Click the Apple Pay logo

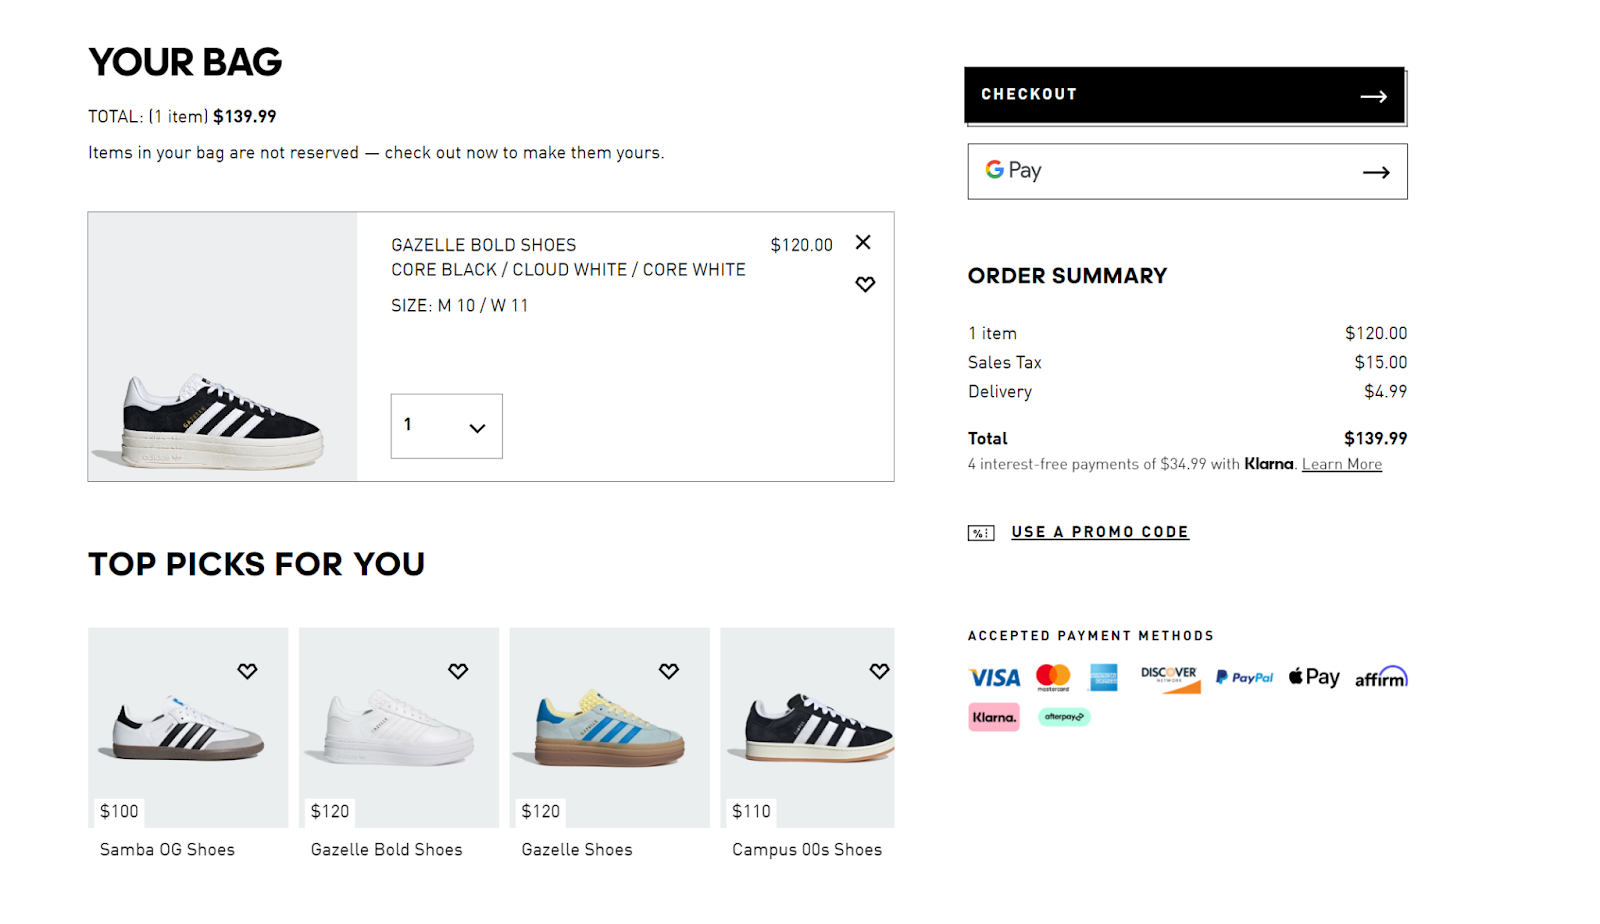(x=1314, y=677)
